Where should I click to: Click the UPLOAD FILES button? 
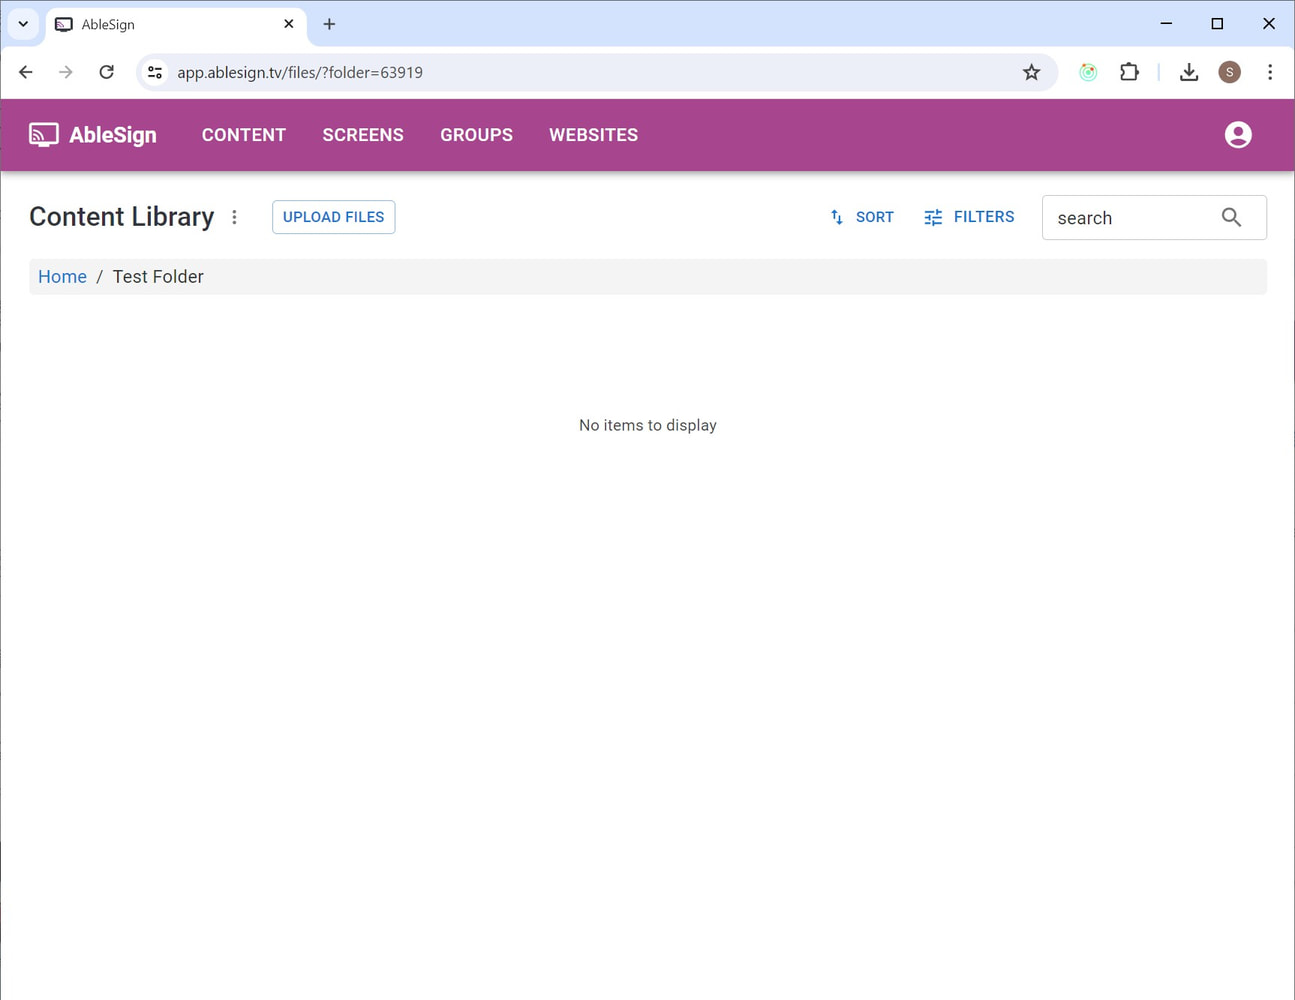click(333, 217)
